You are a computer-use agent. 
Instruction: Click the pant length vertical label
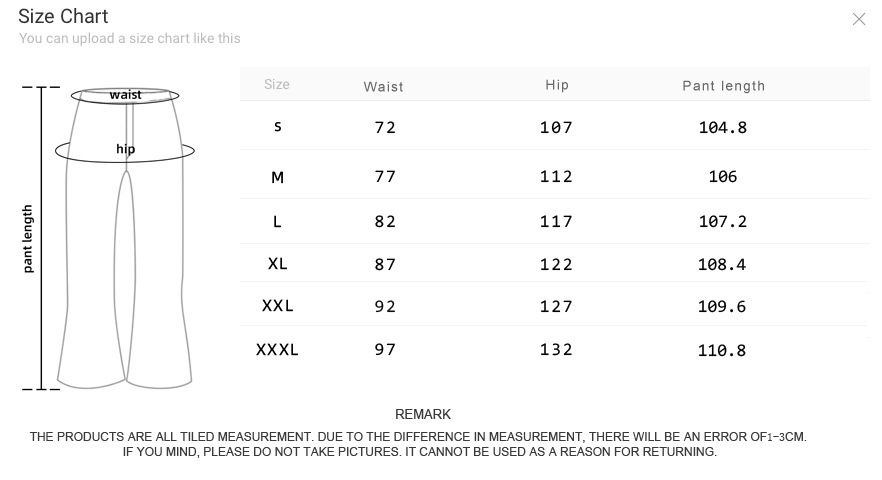tap(28, 238)
